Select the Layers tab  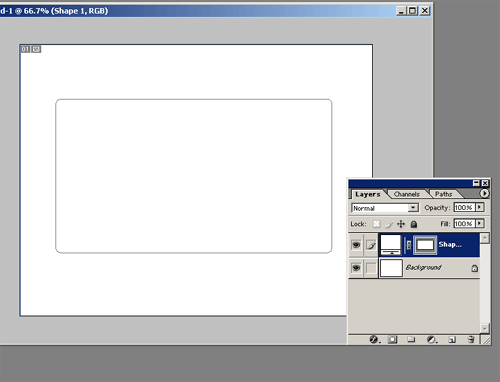click(x=368, y=194)
